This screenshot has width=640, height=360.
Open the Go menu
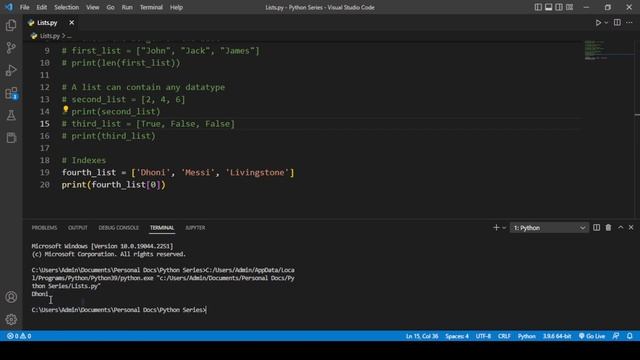[110, 7]
